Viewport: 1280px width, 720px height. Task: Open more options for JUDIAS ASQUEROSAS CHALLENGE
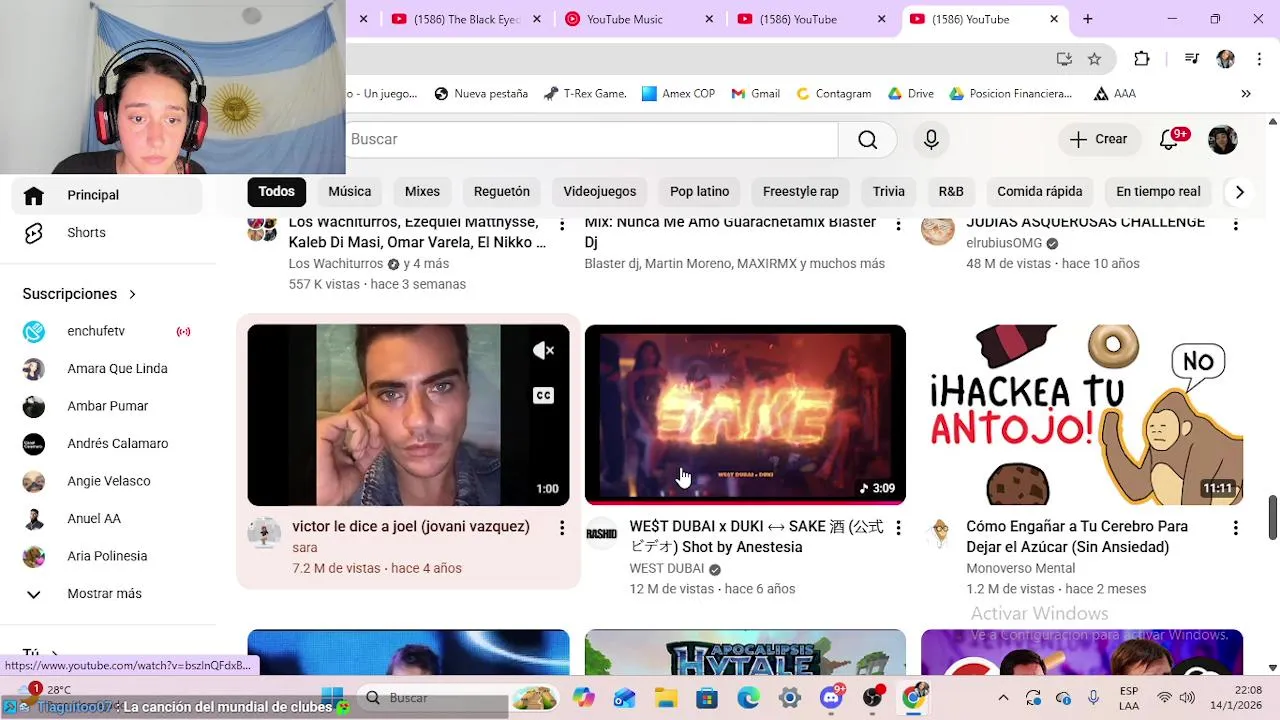tap(1236, 225)
